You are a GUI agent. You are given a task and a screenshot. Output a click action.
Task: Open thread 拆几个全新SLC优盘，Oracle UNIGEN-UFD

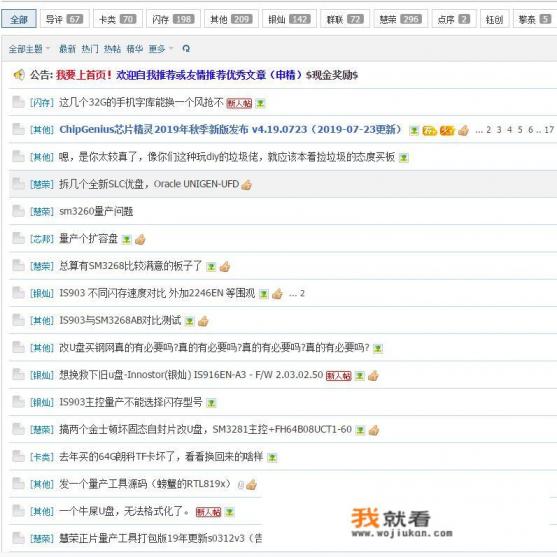pyautogui.click(x=149, y=184)
